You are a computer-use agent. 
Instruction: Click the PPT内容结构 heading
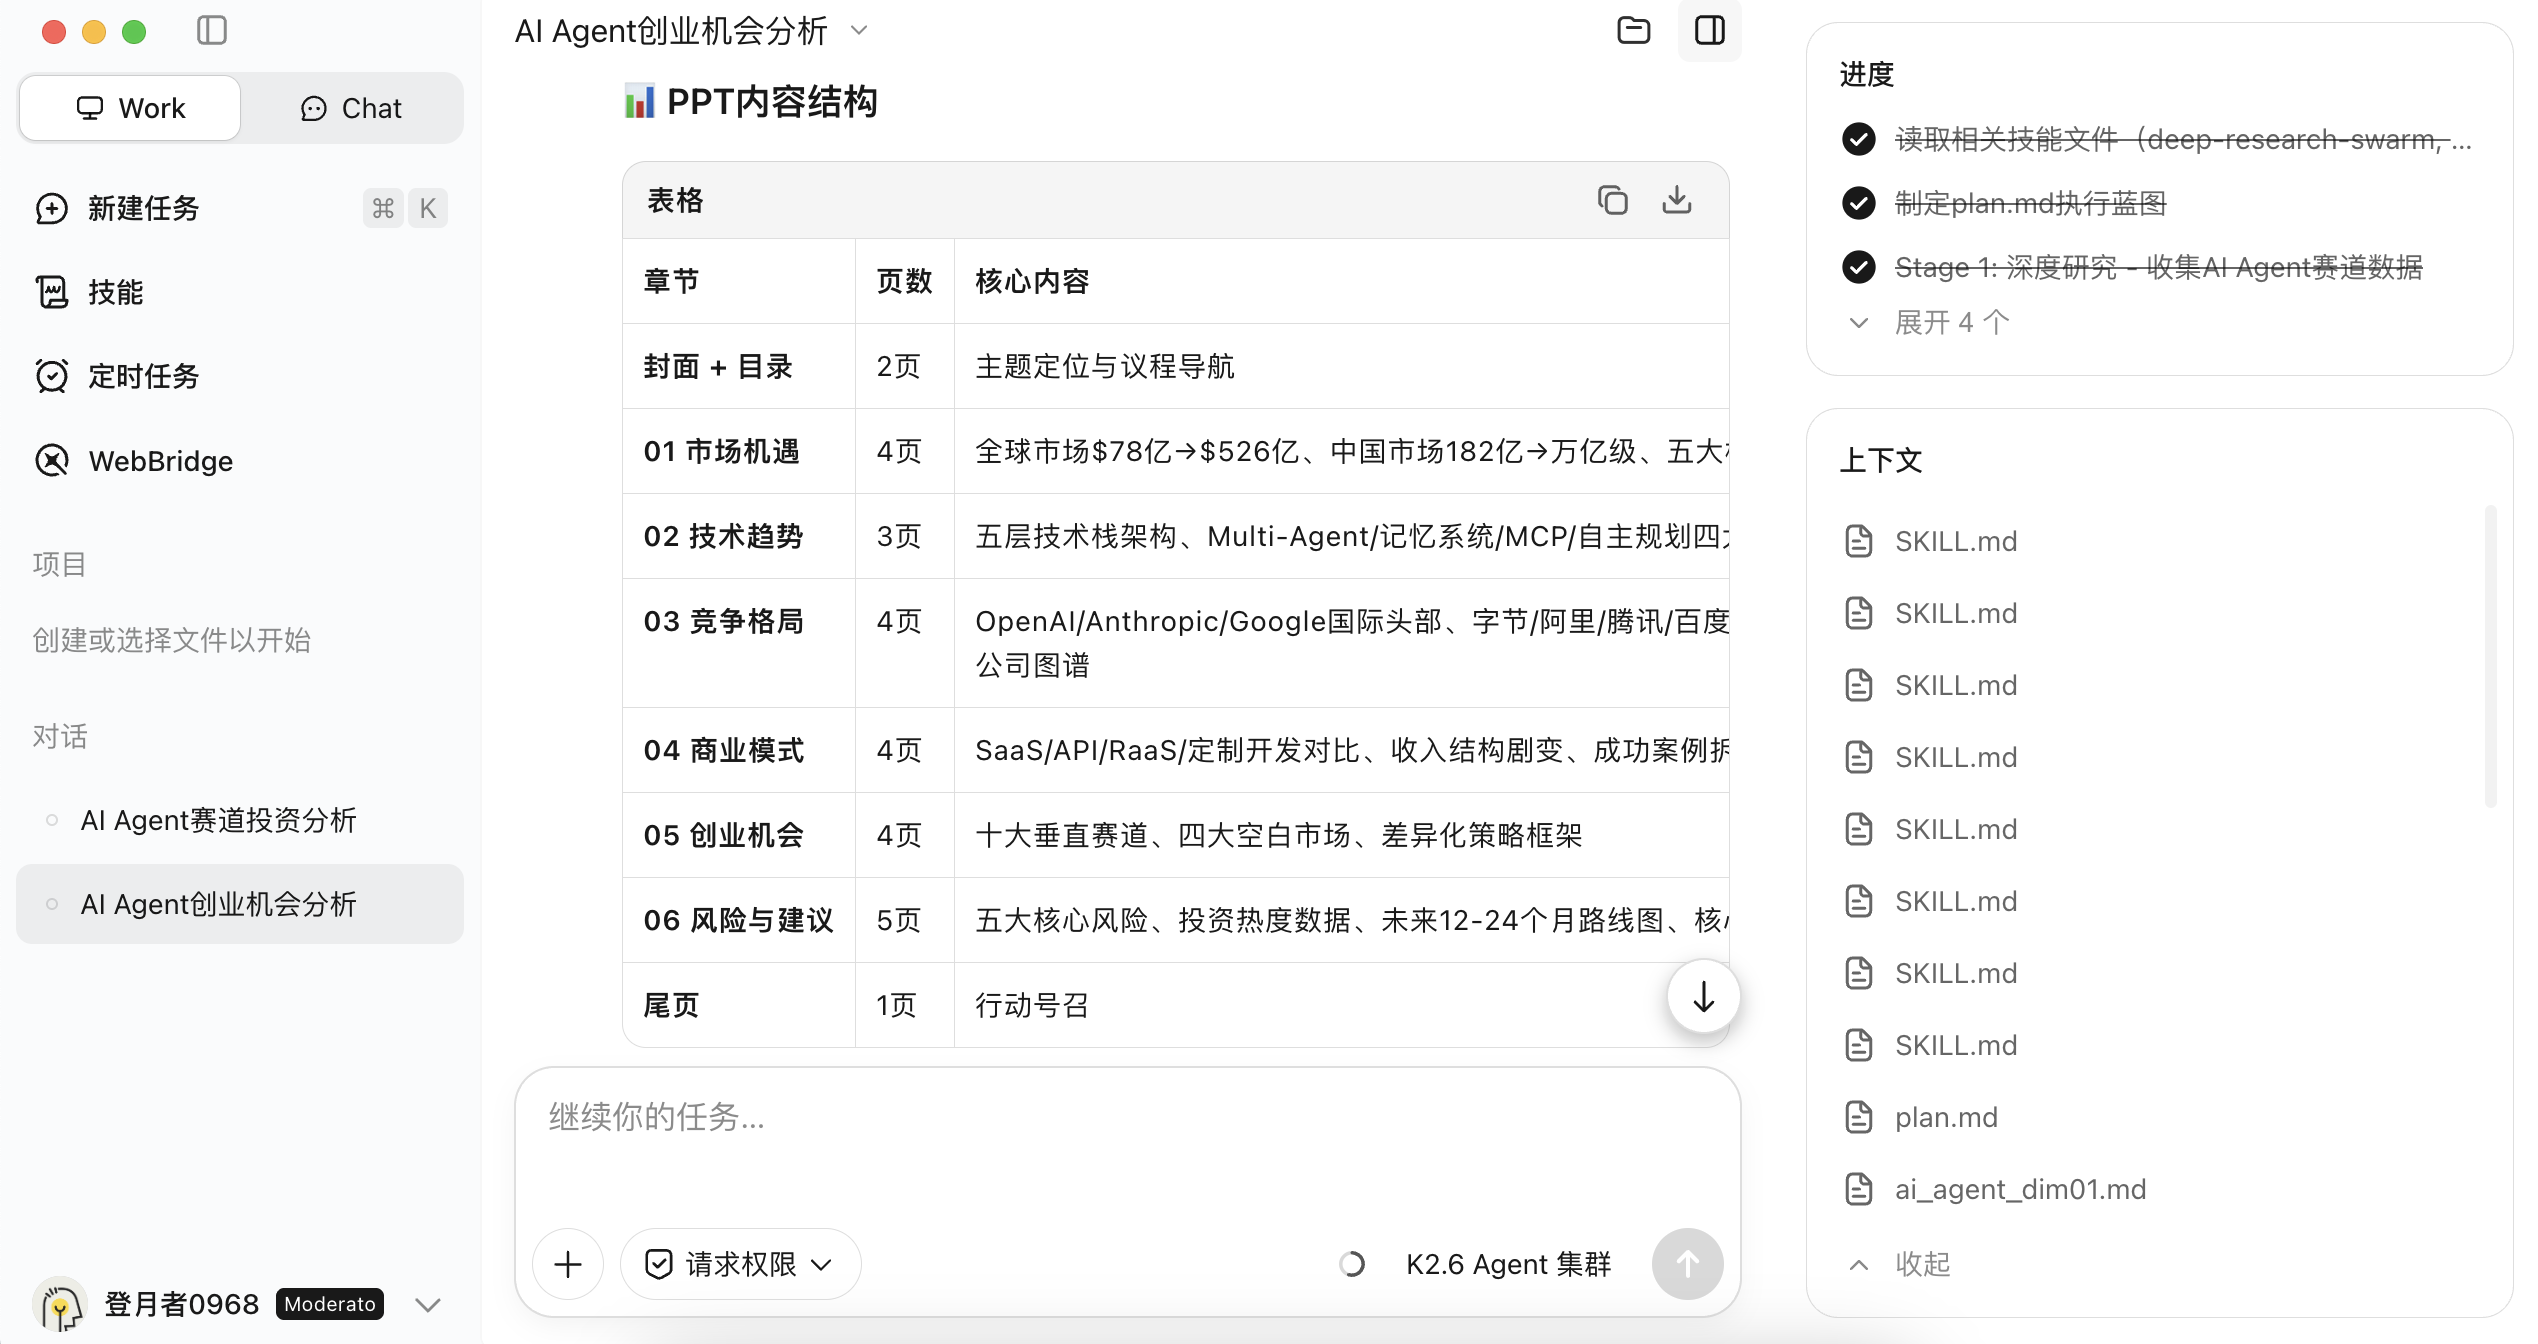[x=750, y=102]
